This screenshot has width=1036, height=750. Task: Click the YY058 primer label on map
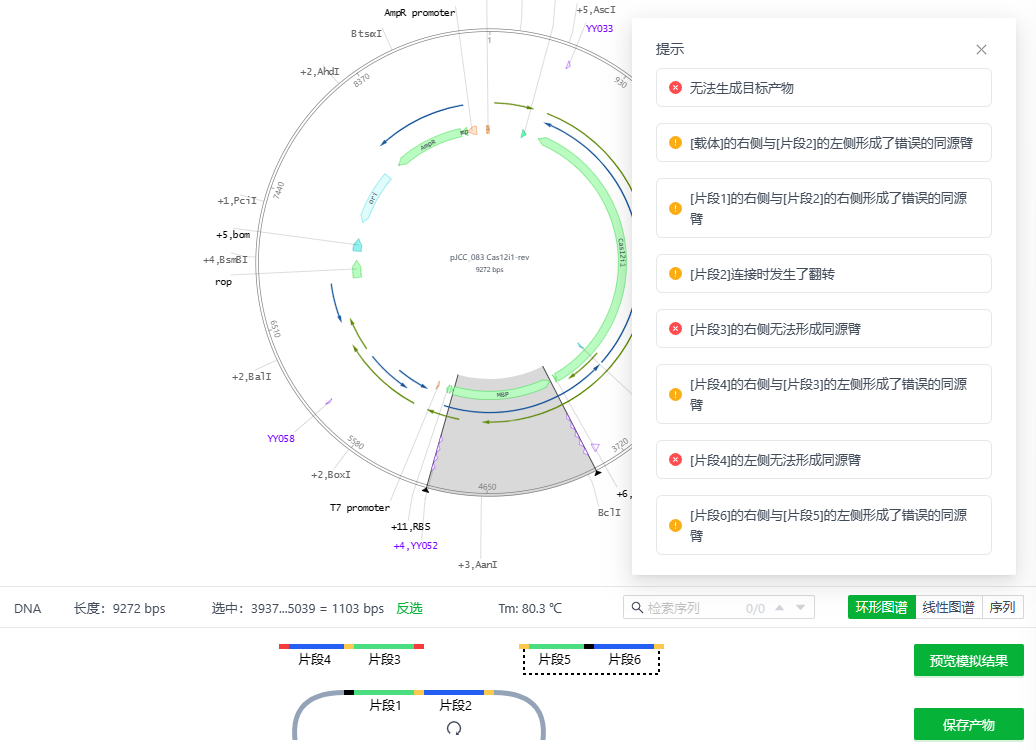coord(281,439)
